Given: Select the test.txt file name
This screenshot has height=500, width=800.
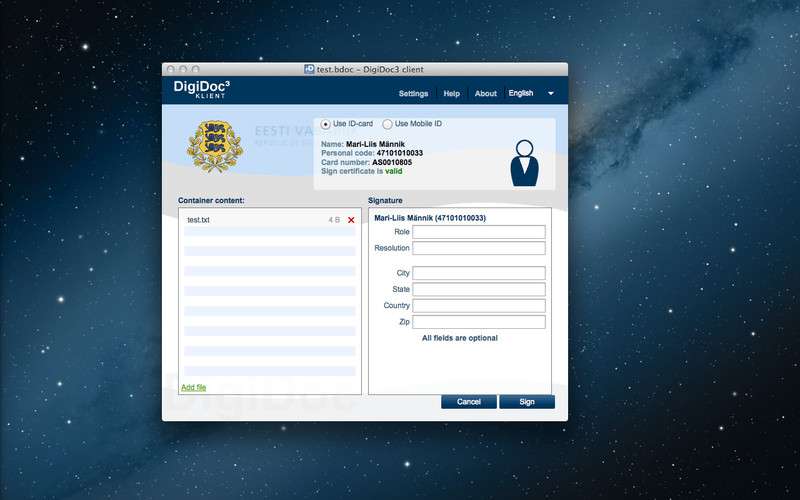Looking at the screenshot, I should (198, 220).
